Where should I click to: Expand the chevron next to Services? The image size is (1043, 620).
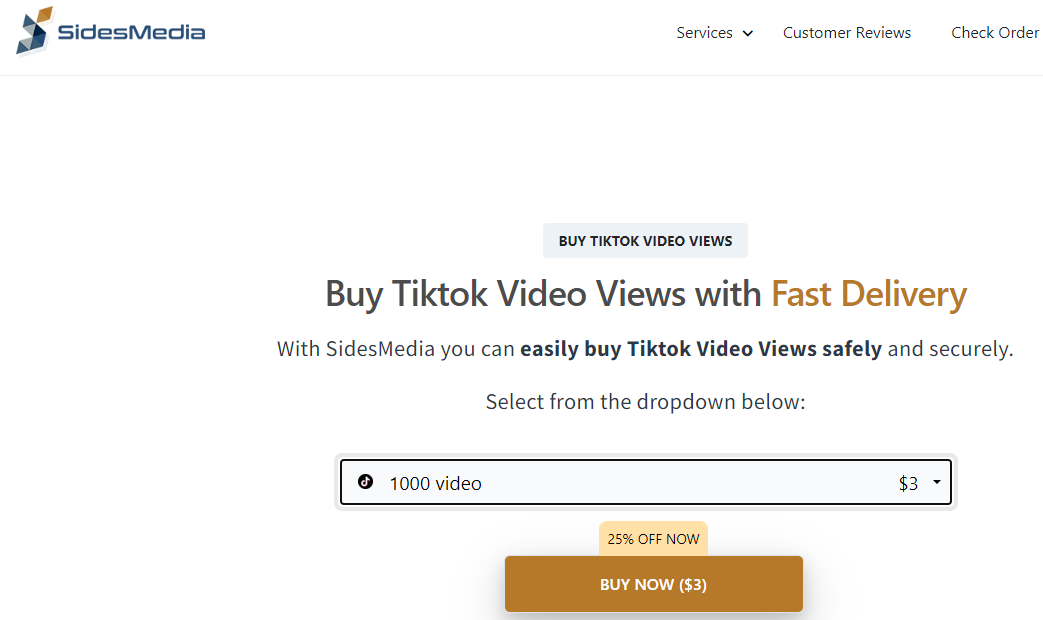(x=748, y=33)
